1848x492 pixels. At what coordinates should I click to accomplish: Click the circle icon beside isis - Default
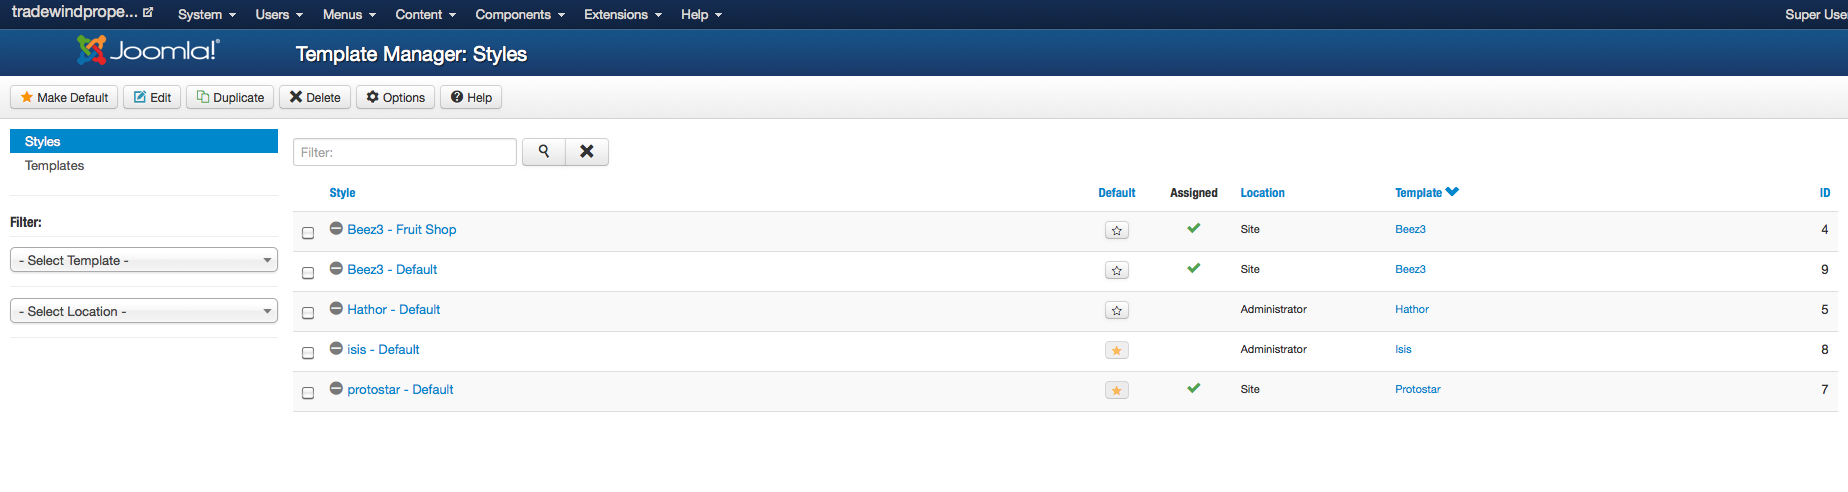tap(336, 348)
